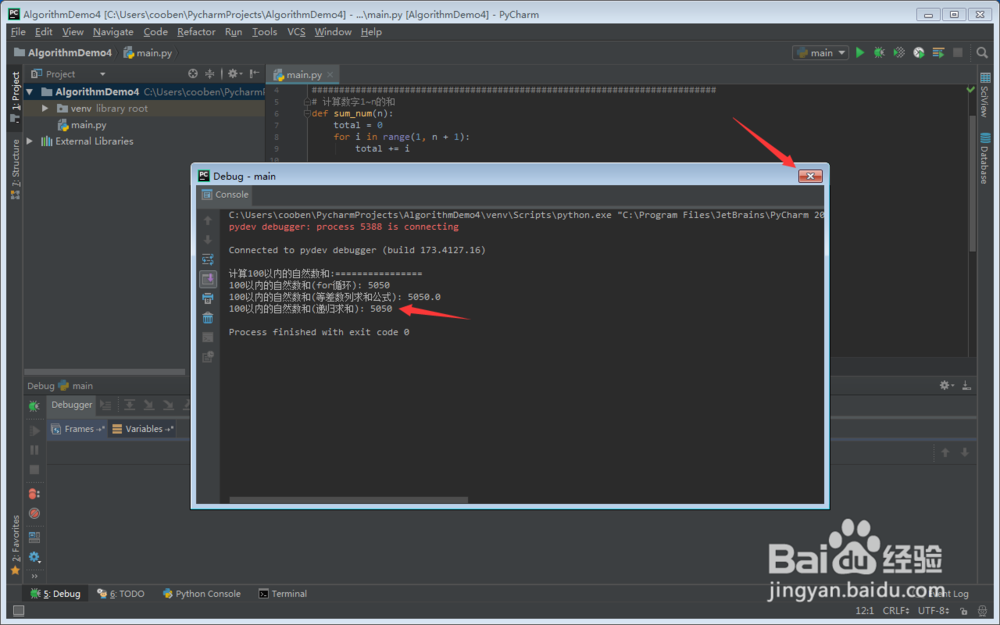Click the Frames pane header

(x=78, y=429)
